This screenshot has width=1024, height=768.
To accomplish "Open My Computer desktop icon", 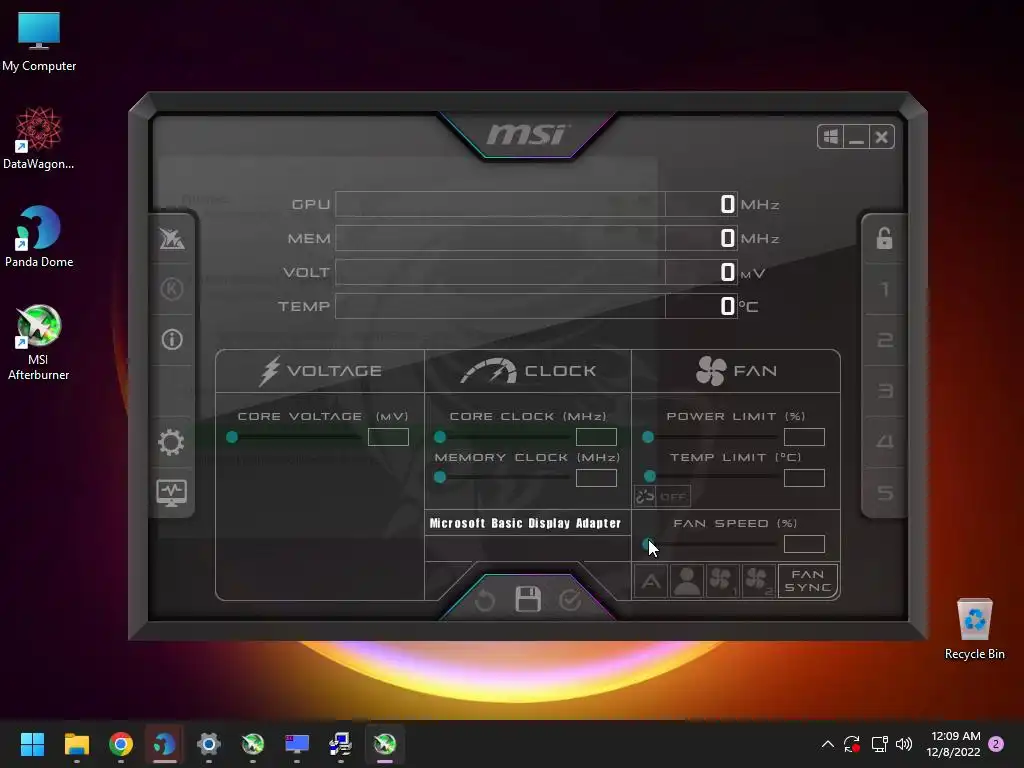I will (x=39, y=41).
